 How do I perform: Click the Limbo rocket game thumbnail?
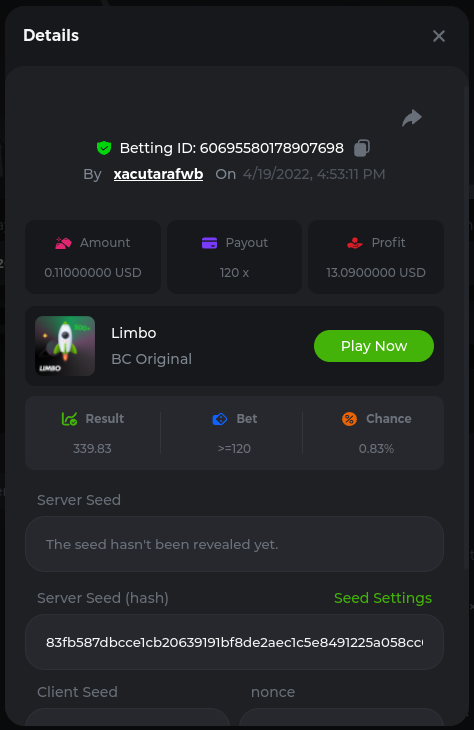(x=65, y=346)
